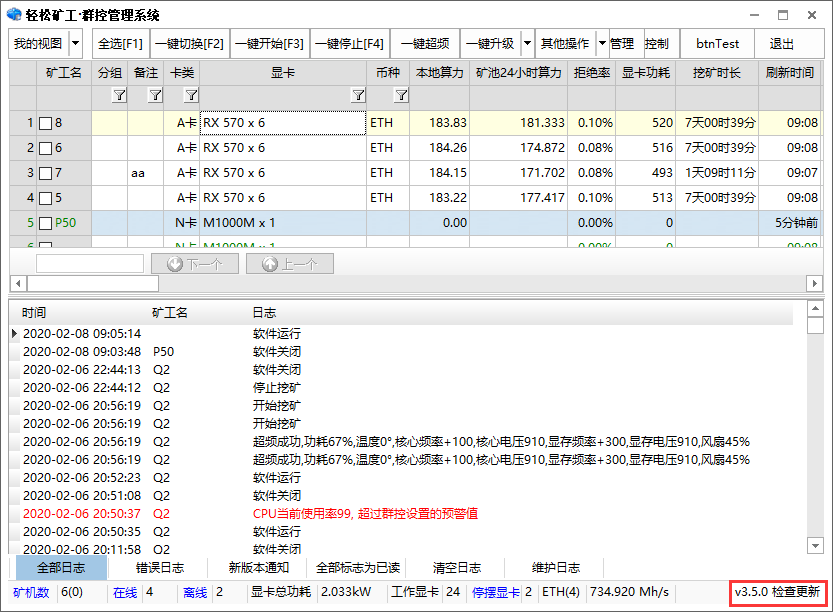Click the v3.5.0 检查更新 link
This screenshot has width=833, height=612.
(x=779, y=592)
